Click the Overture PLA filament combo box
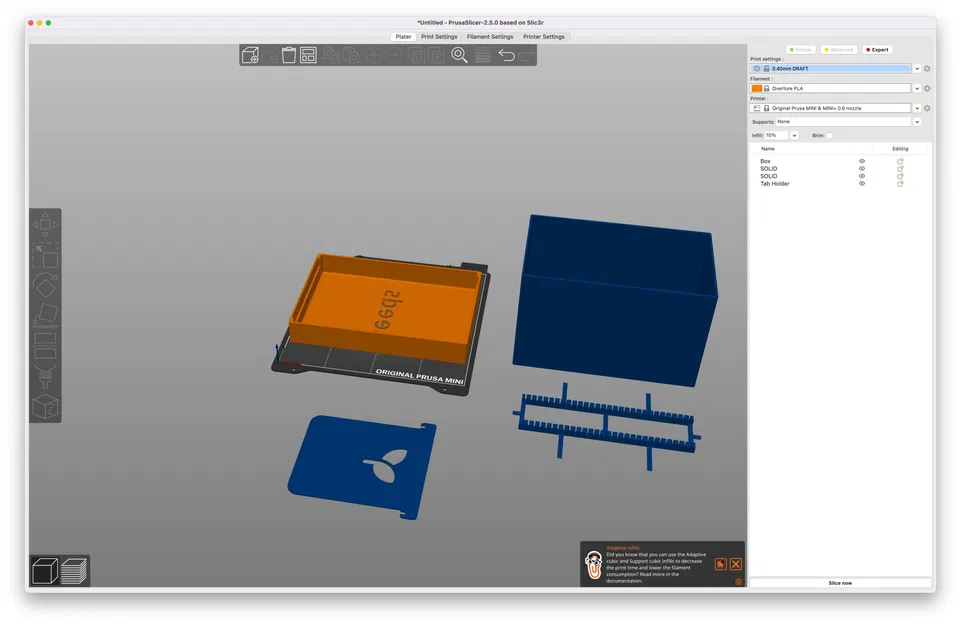 830,88
